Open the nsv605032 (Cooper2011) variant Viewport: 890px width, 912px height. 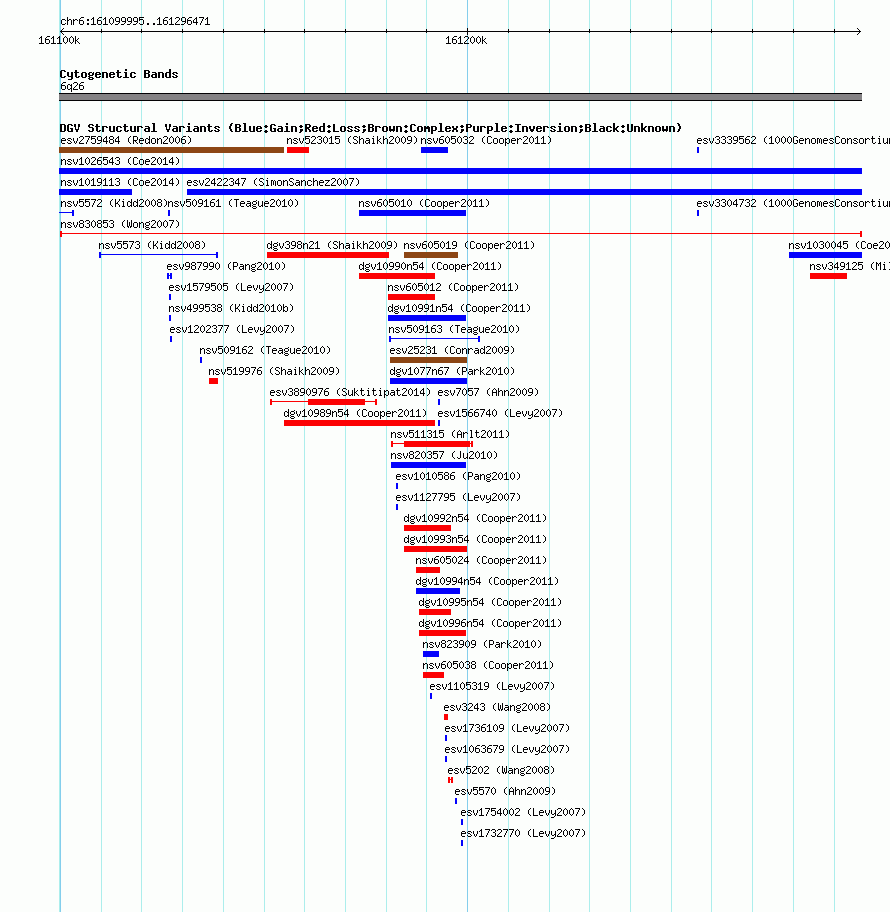tap(486, 140)
